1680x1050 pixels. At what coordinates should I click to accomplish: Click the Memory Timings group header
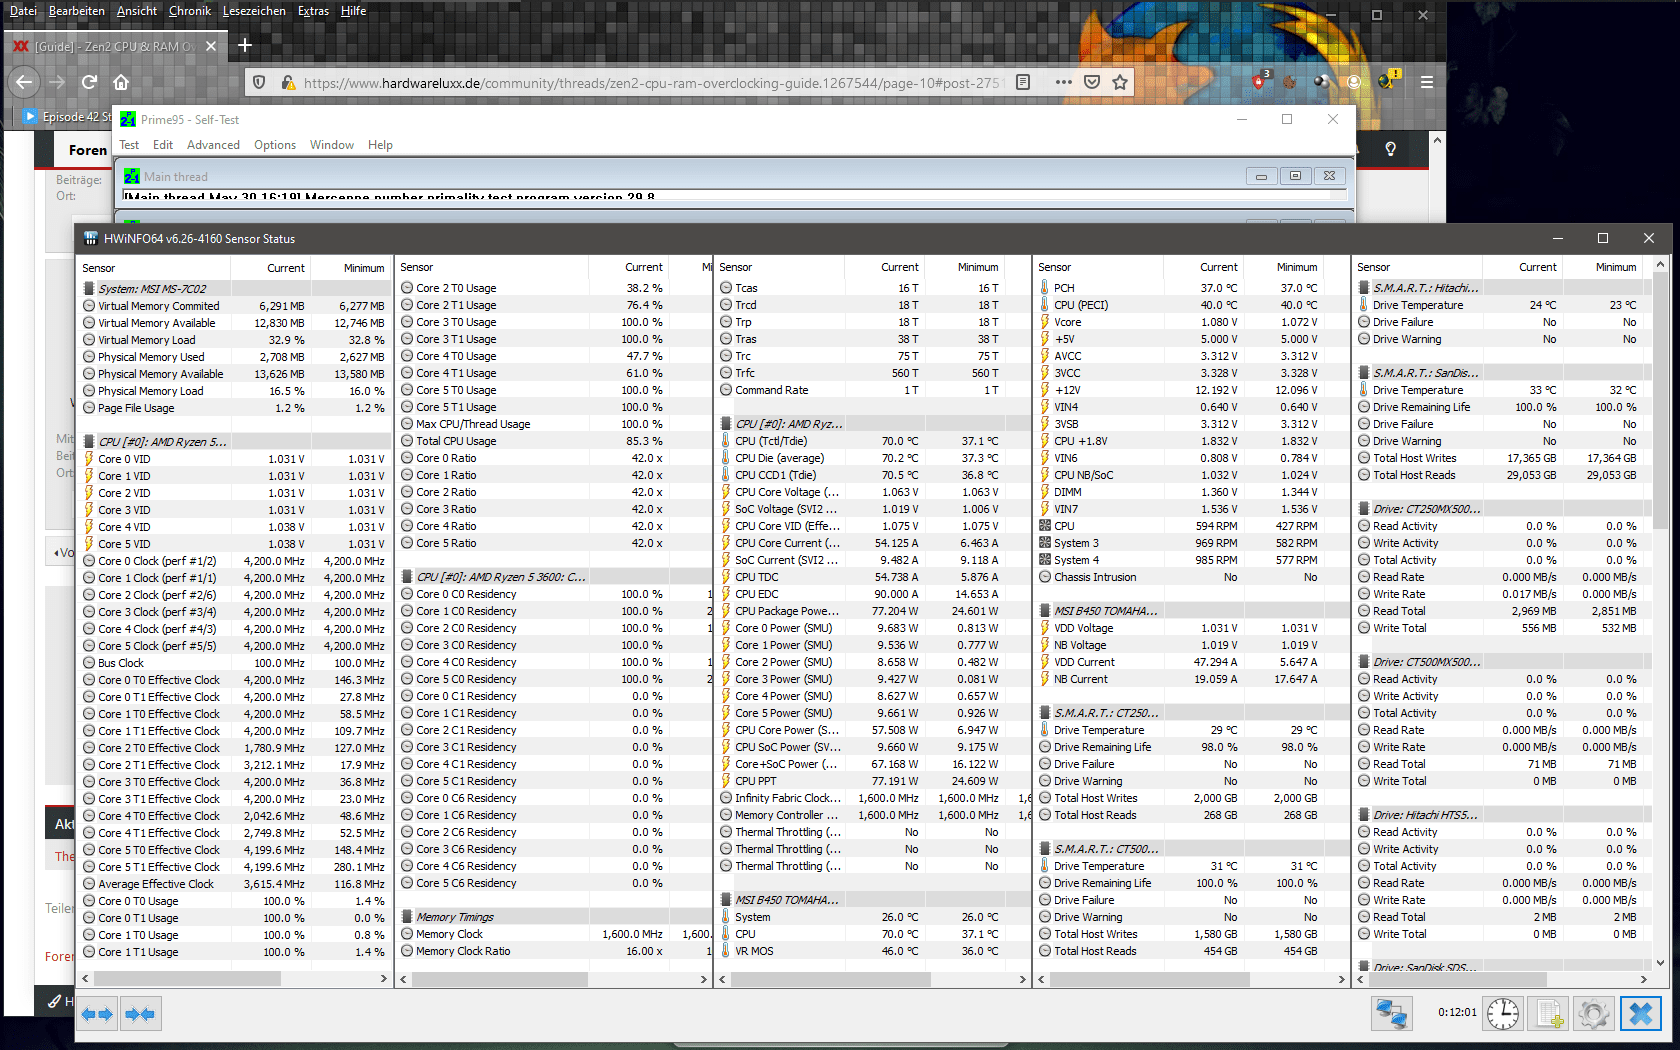(553, 917)
